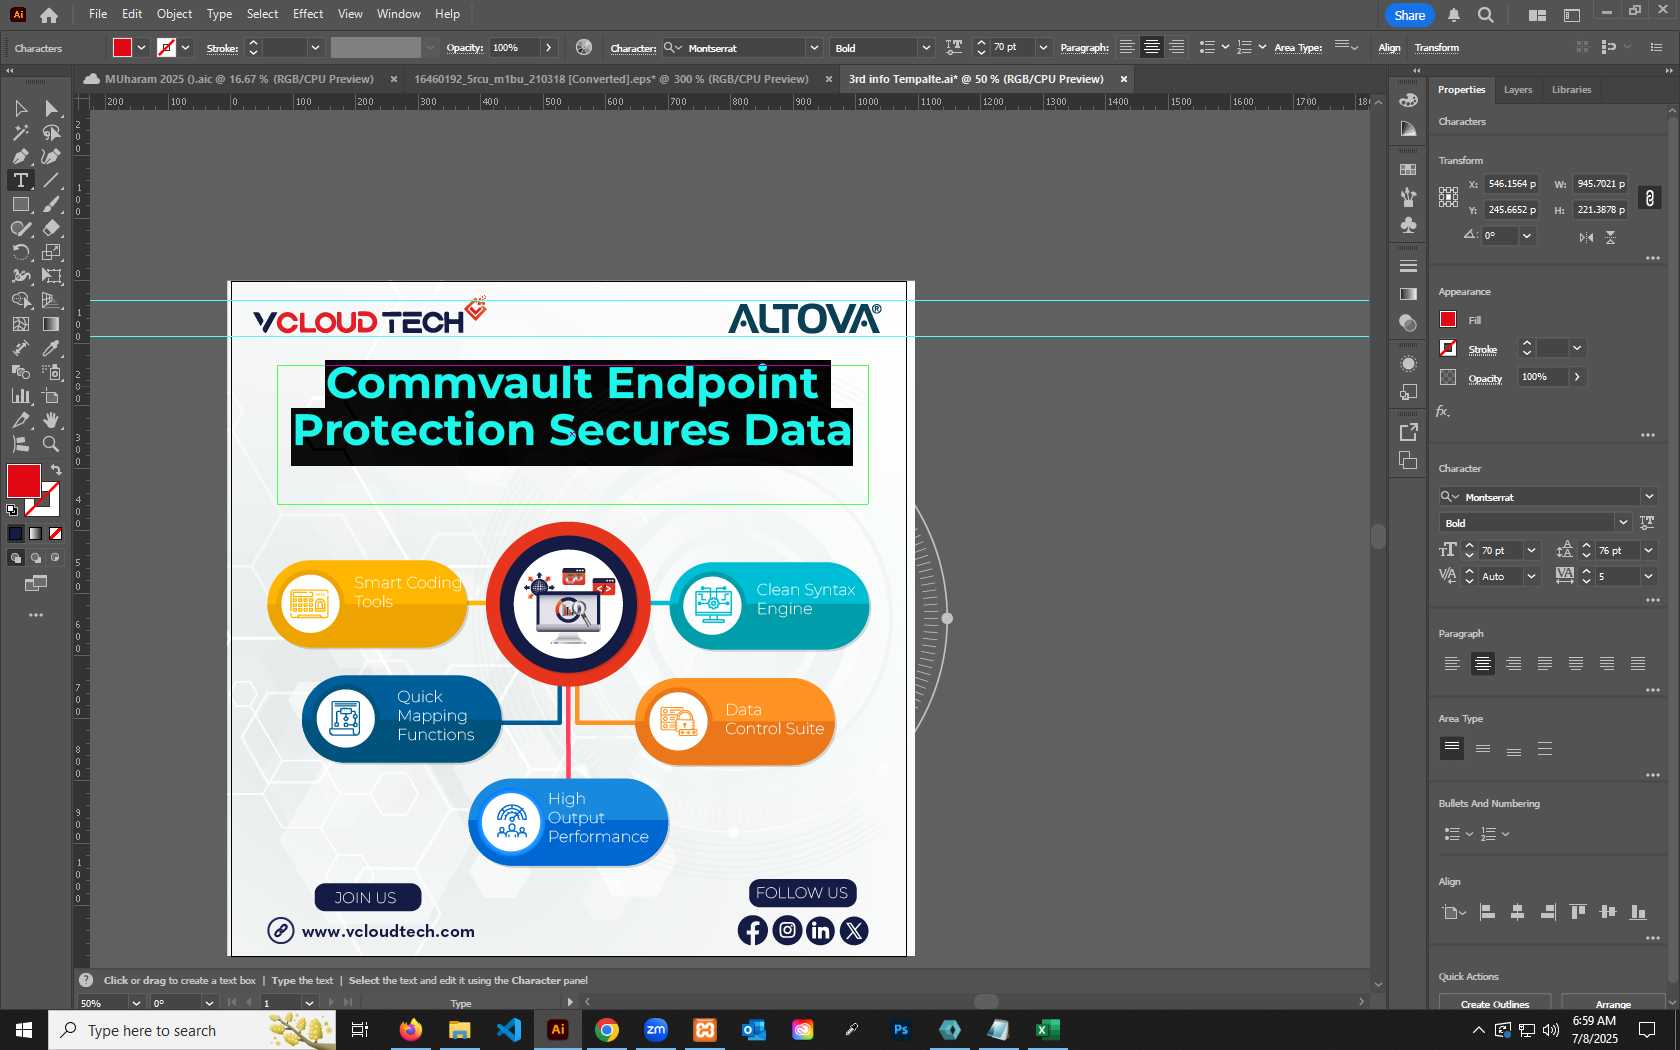Click Horizontal Align Center in Align section
The height and width of the screenshot is (1050, 1680).
point(1517,911)
